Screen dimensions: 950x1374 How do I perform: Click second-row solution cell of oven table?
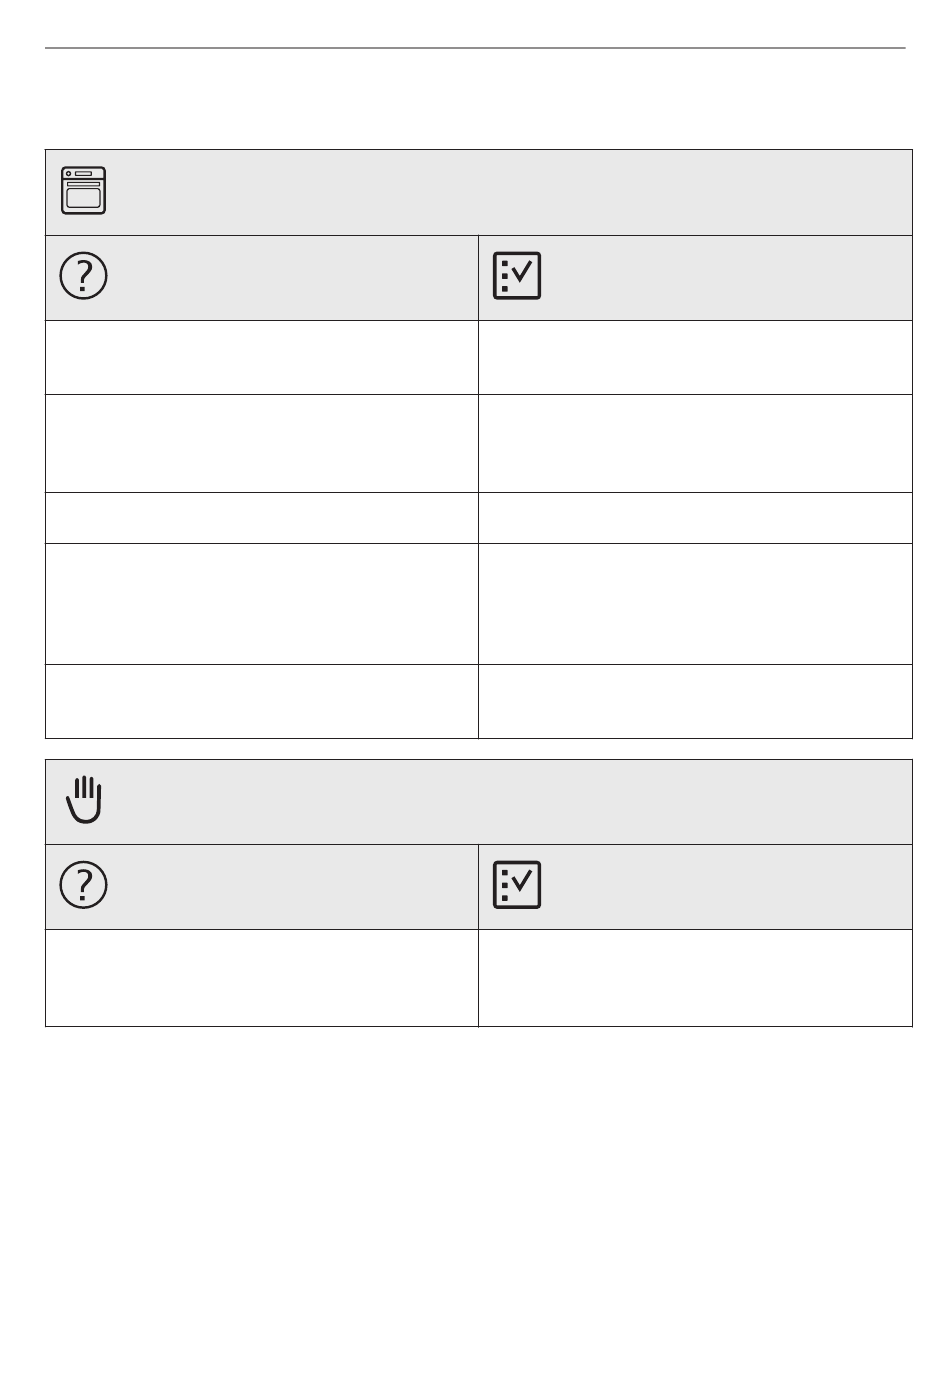pyautogui.click(x=695, y=443)
